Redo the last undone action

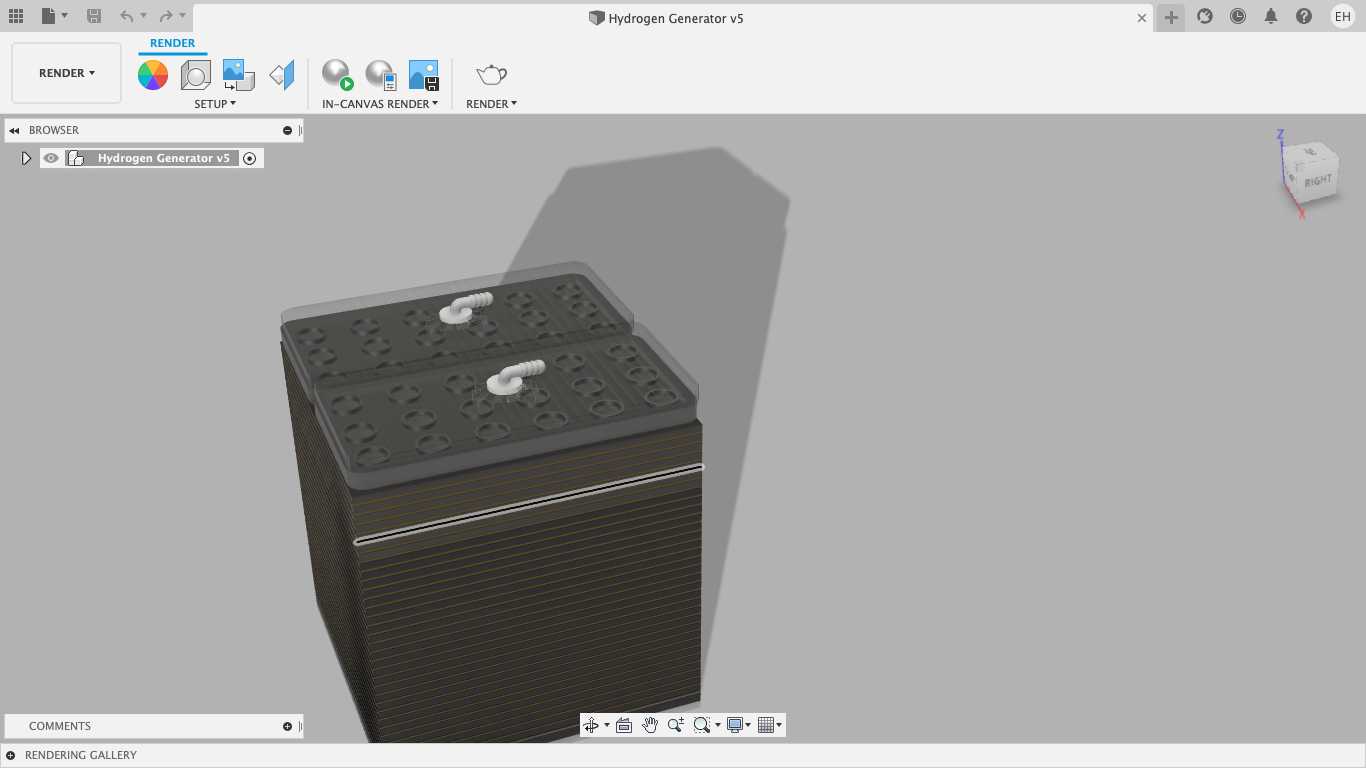pos(166,16)
